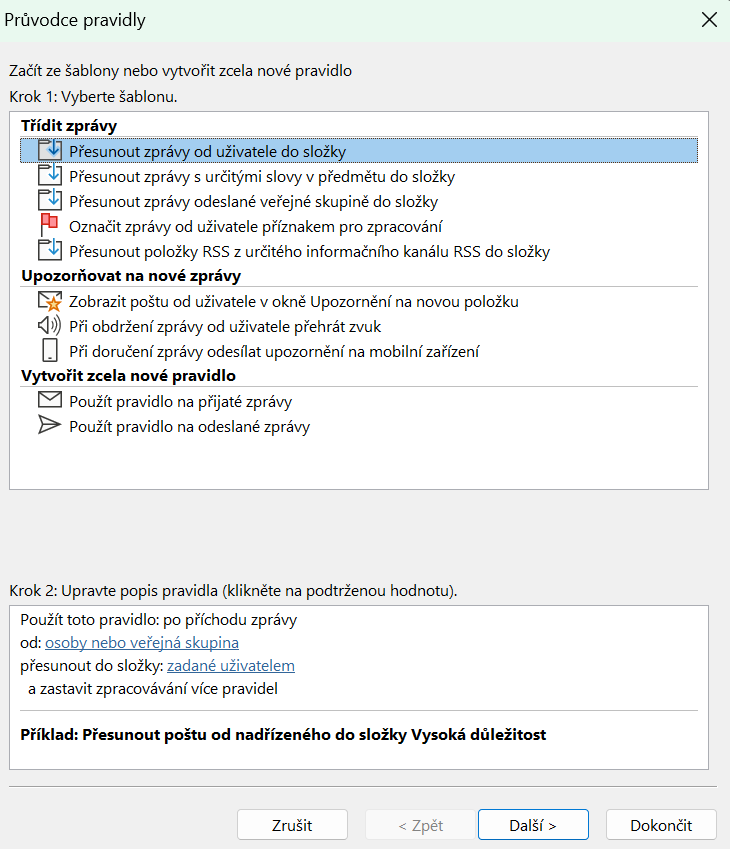Click the envelope star alert icon
The width and height of the screenshot is (730, 849).
tap(50, 301)
